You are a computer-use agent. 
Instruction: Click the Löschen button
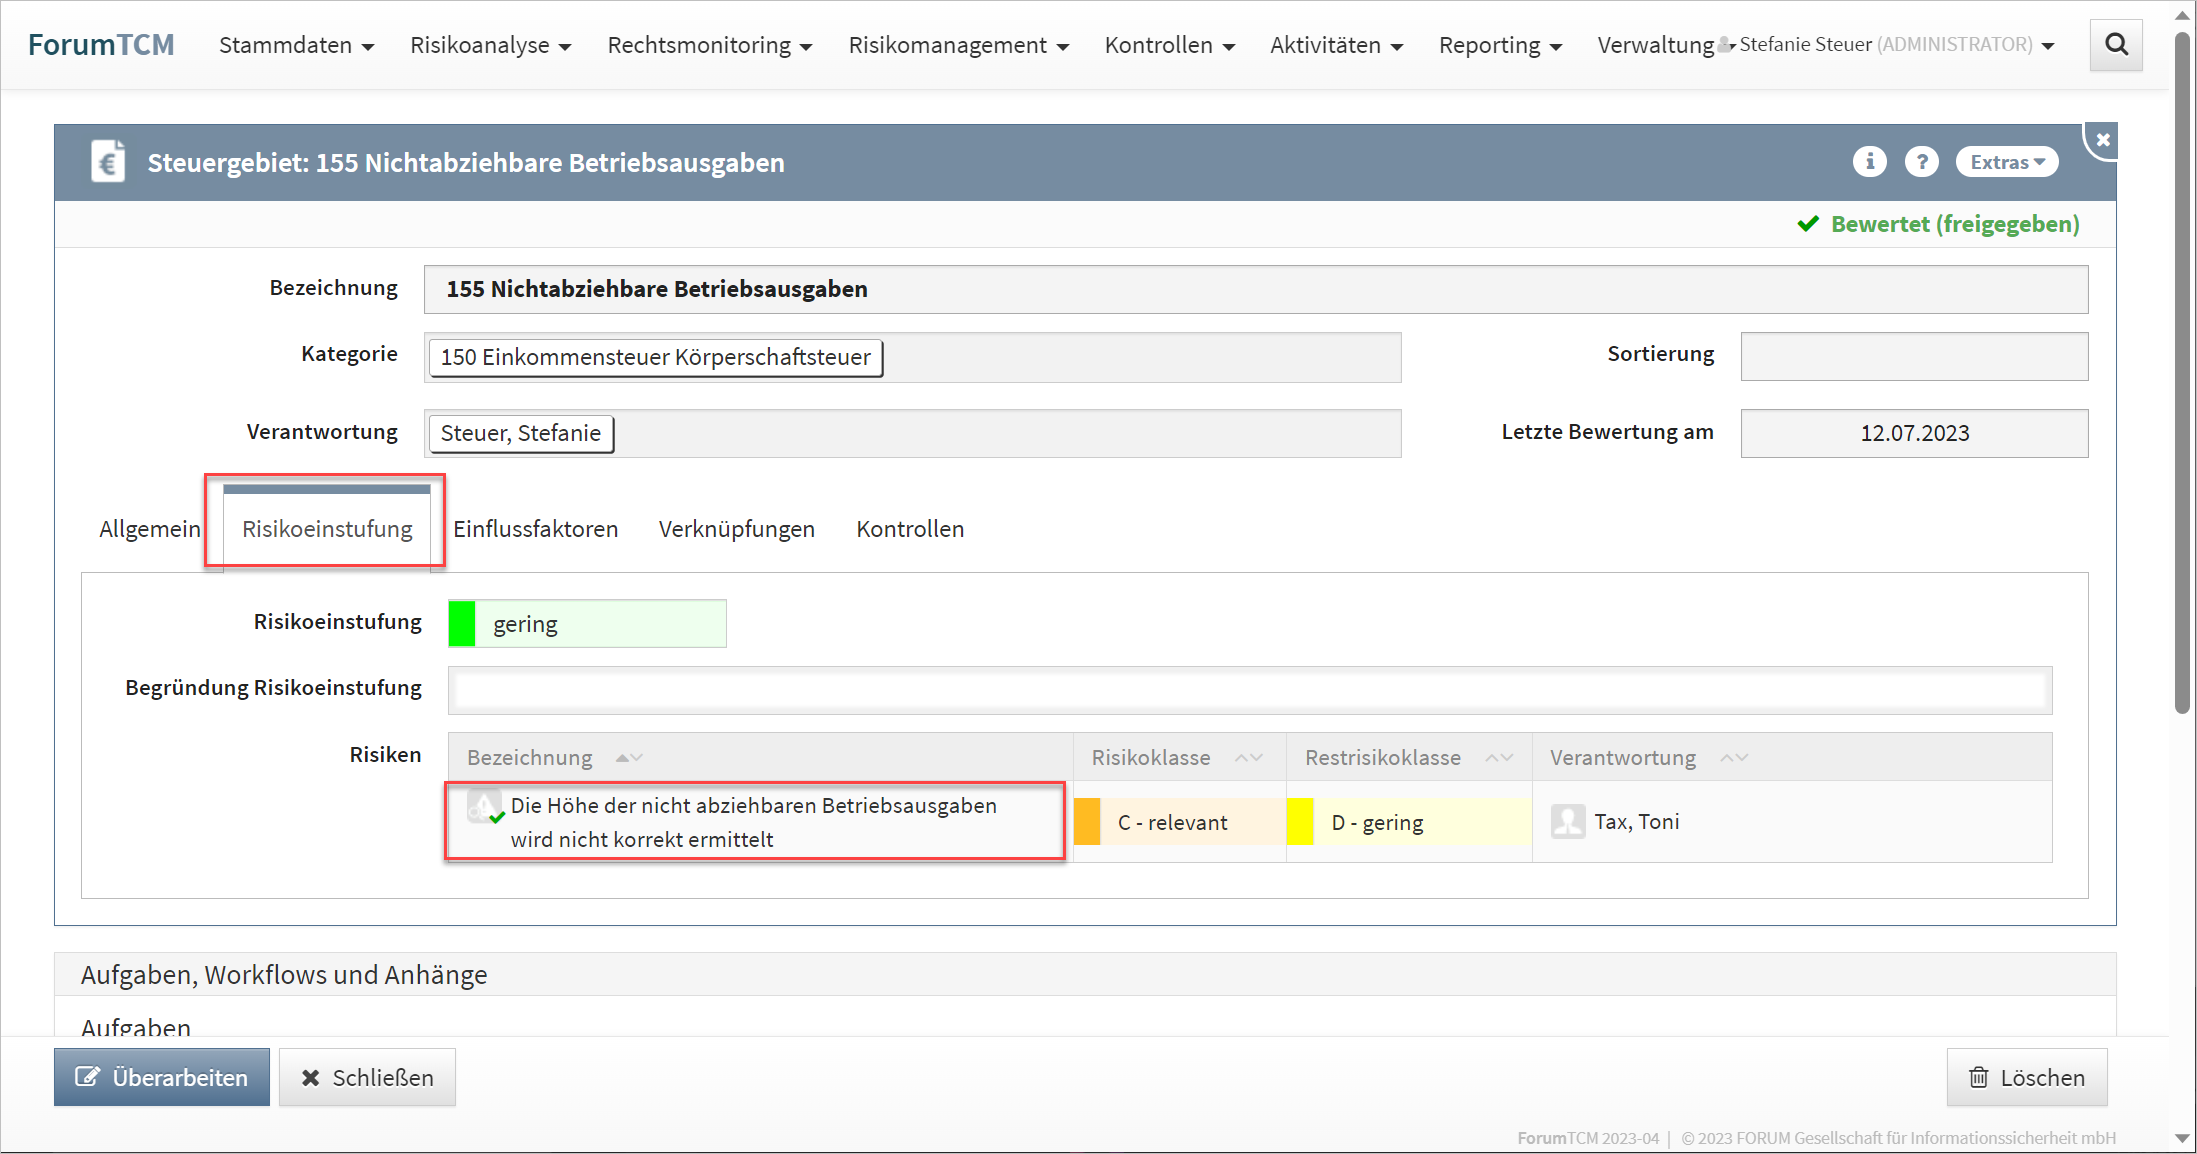click(2026, 1077)
